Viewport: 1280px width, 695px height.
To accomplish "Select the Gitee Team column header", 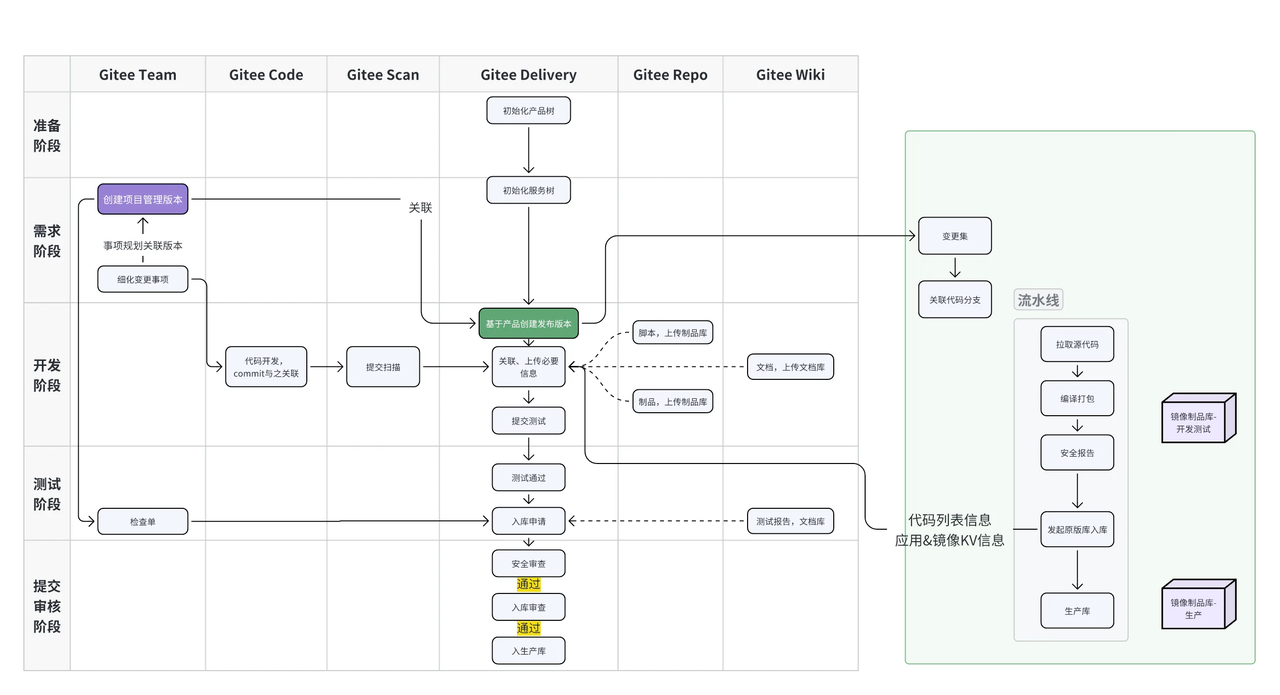I will click(138, 75).
